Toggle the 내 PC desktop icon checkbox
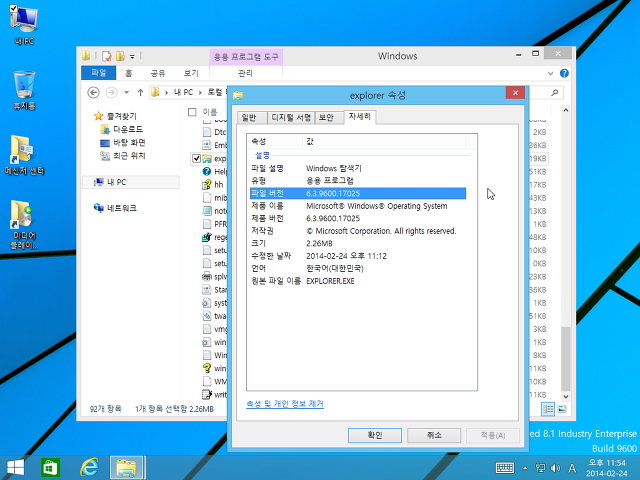 [13, 8]
